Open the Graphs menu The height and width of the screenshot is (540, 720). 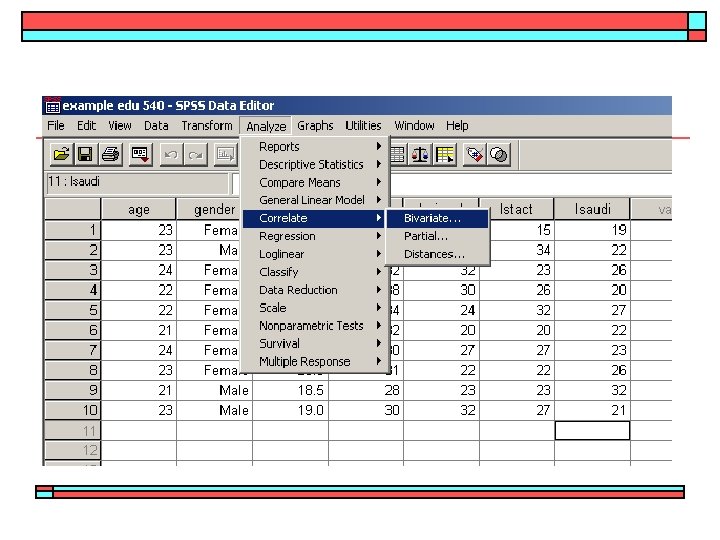315,125
